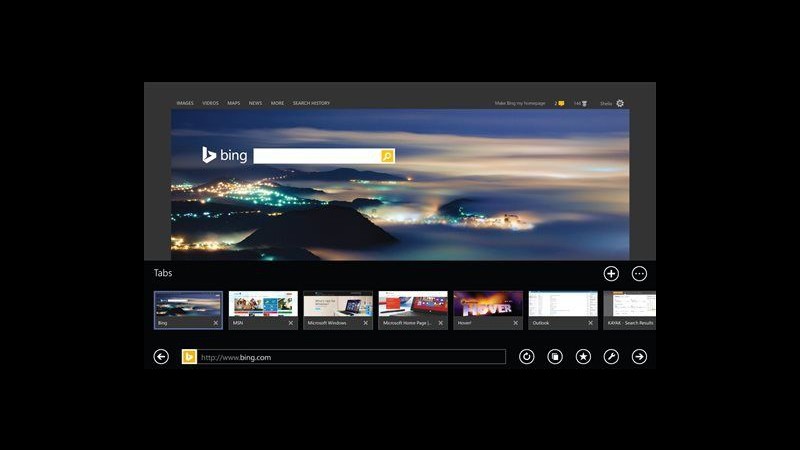Open IMAGES in Bing navigation
This screenshot has width=800, height=450.
(185, 103)
